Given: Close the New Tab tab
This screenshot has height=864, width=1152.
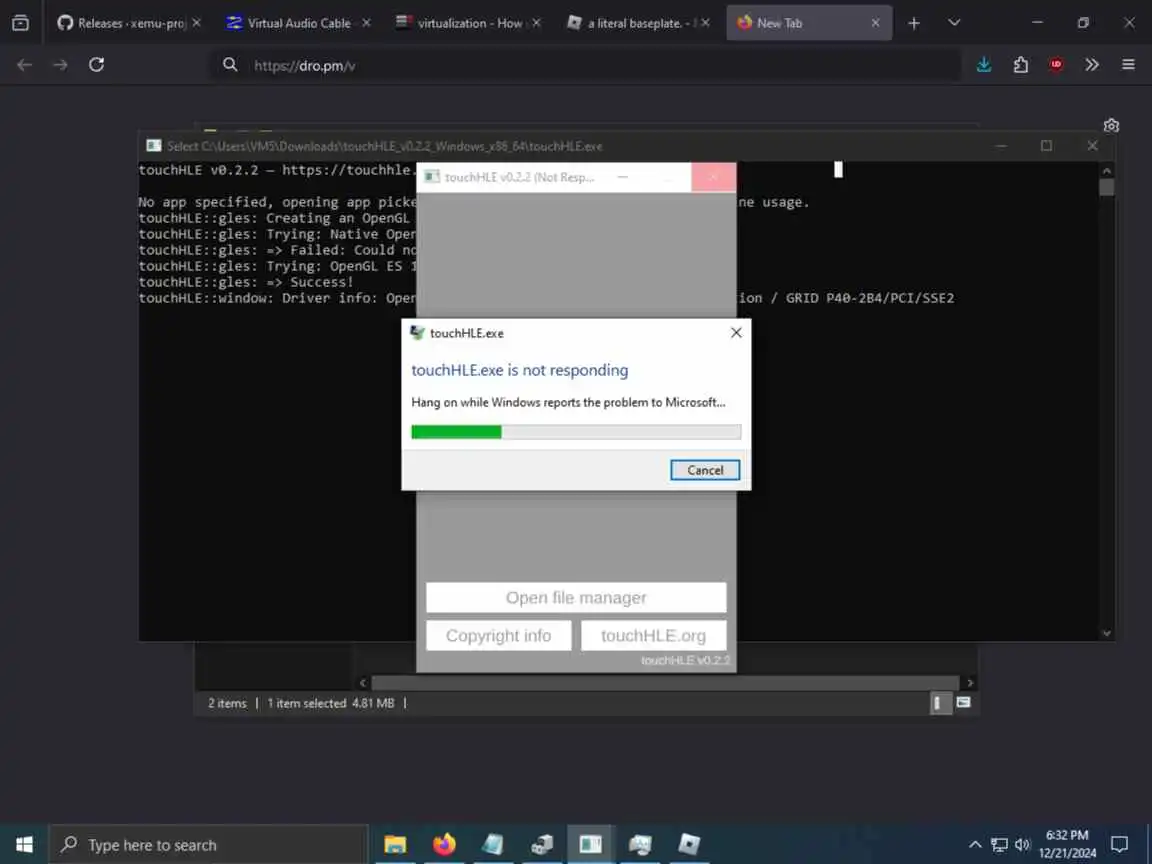Looking at the screenshot, I should tap(875, 23).
